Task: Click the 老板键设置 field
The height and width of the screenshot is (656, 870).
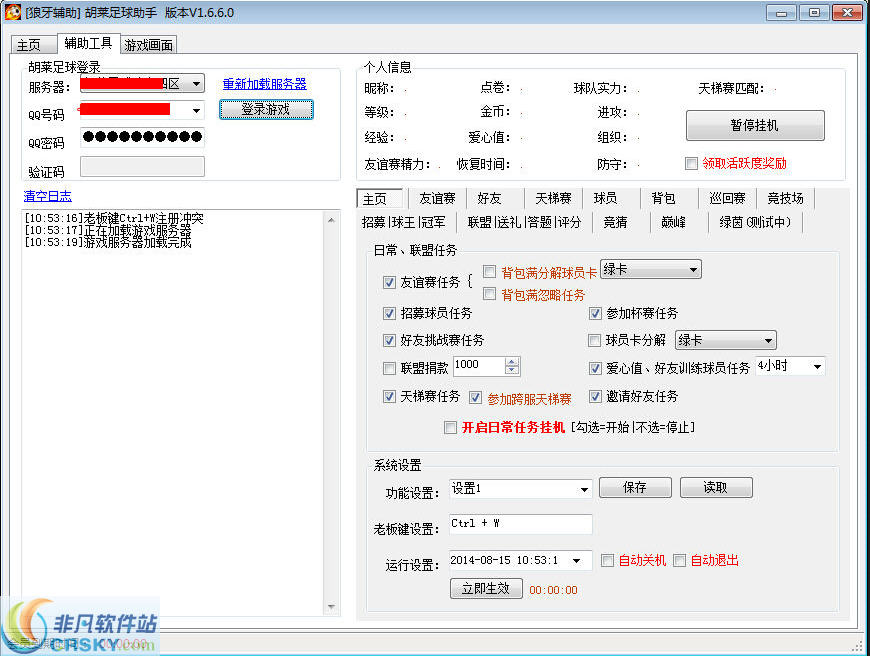Action: [520, 524]
